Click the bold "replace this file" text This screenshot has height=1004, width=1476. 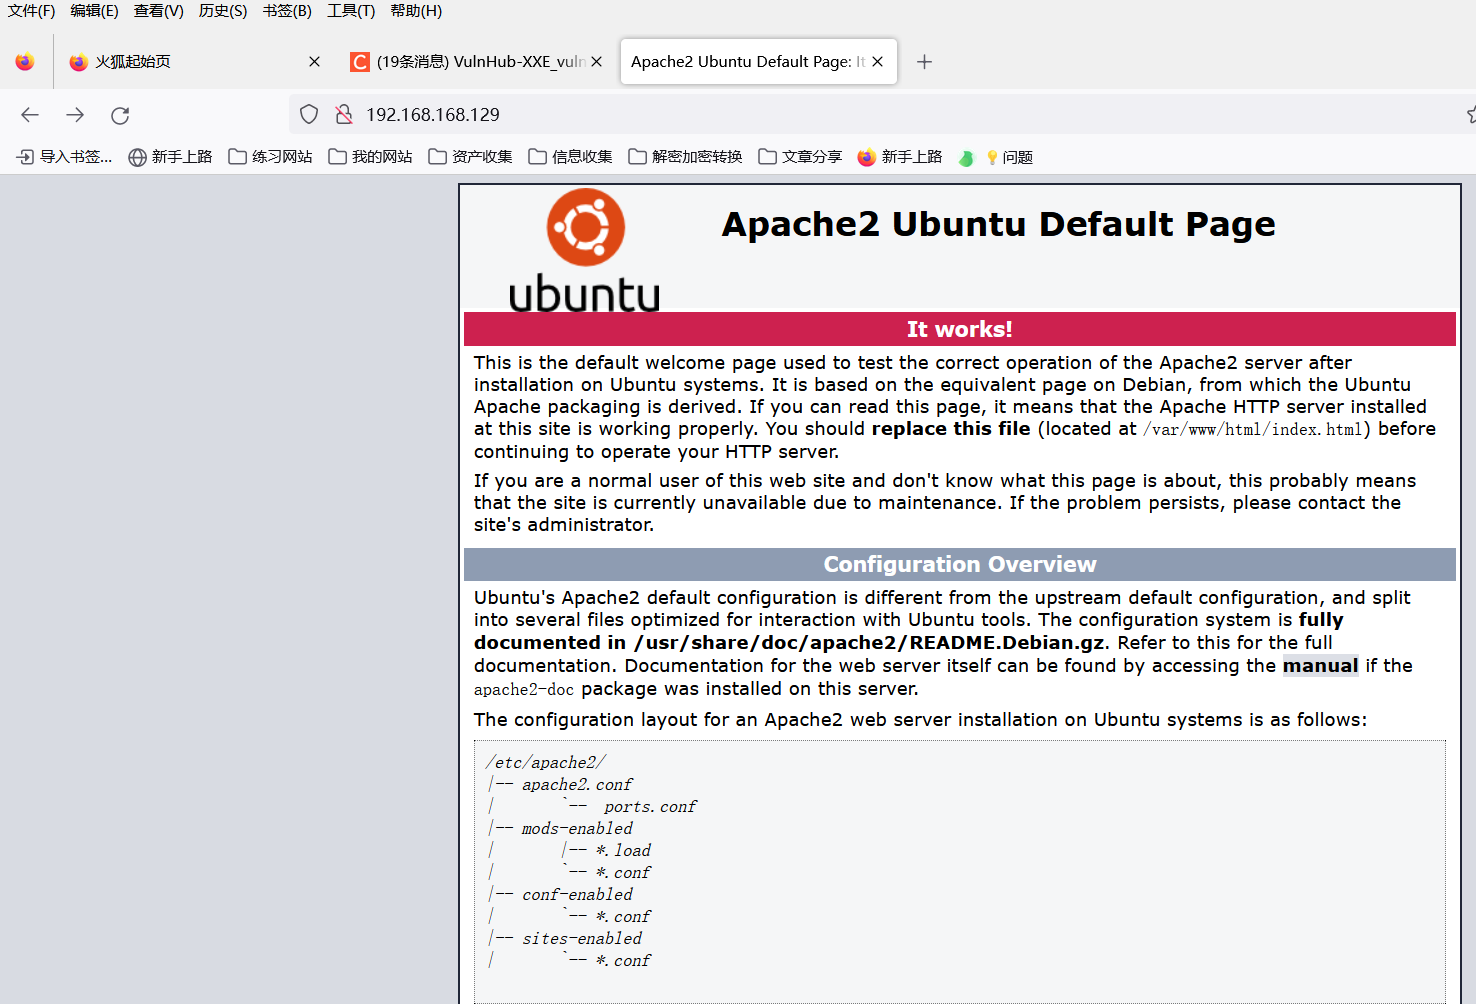(951, 429)
